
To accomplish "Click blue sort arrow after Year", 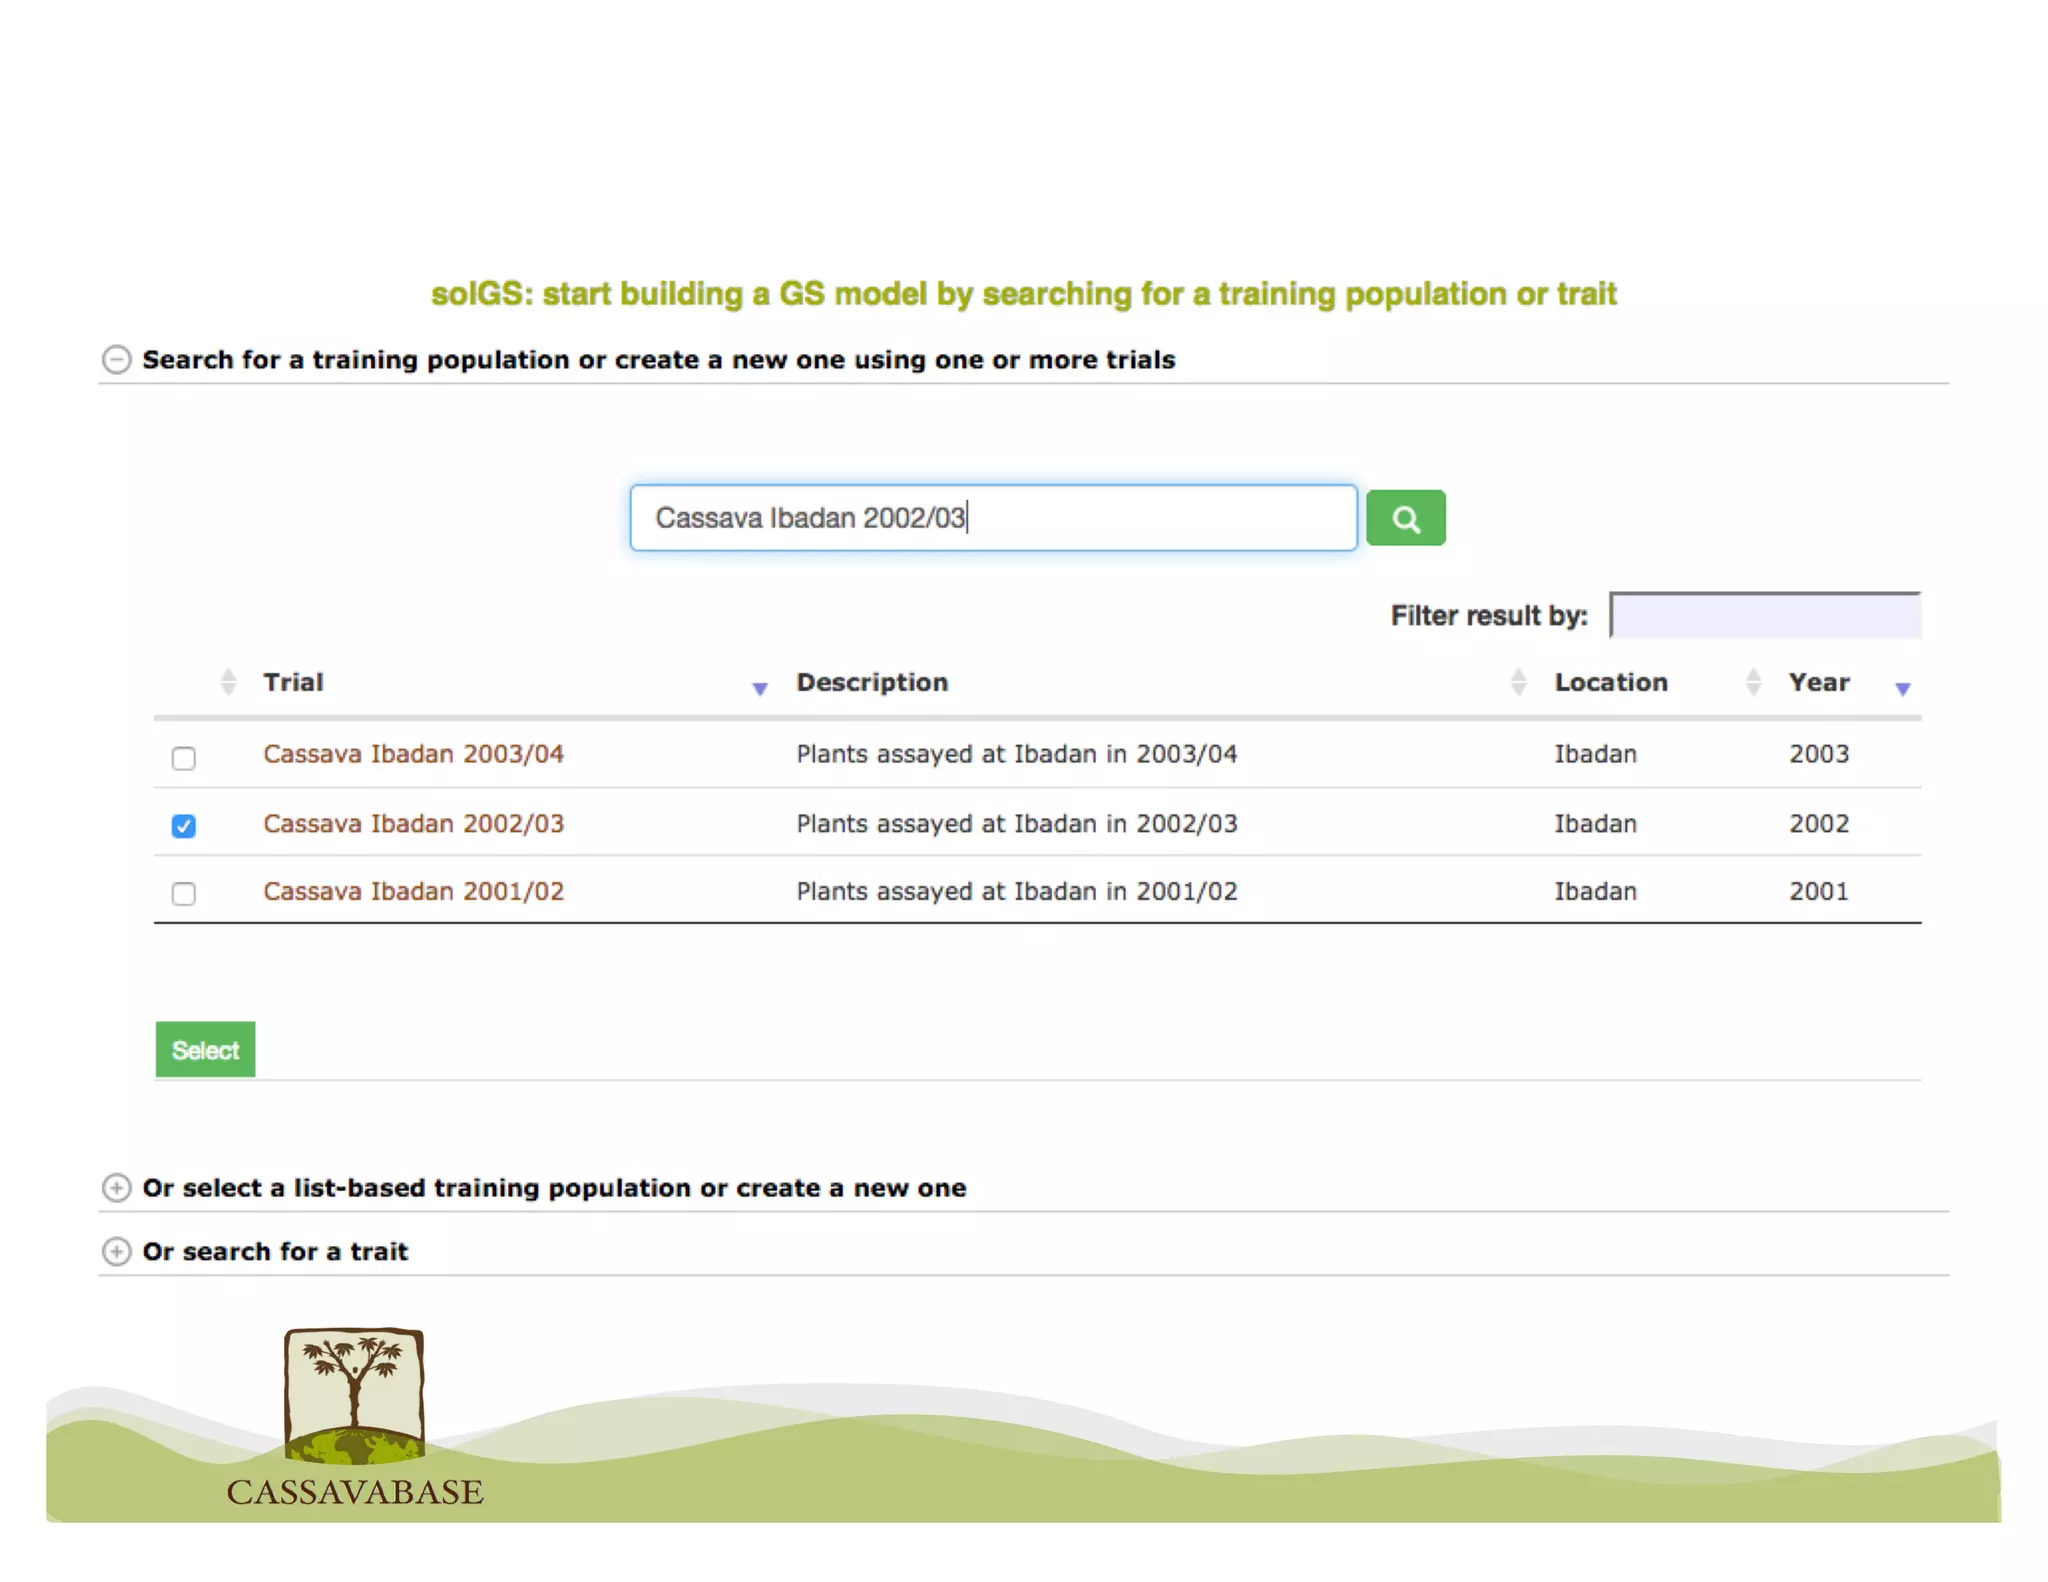I will 1903,688.
